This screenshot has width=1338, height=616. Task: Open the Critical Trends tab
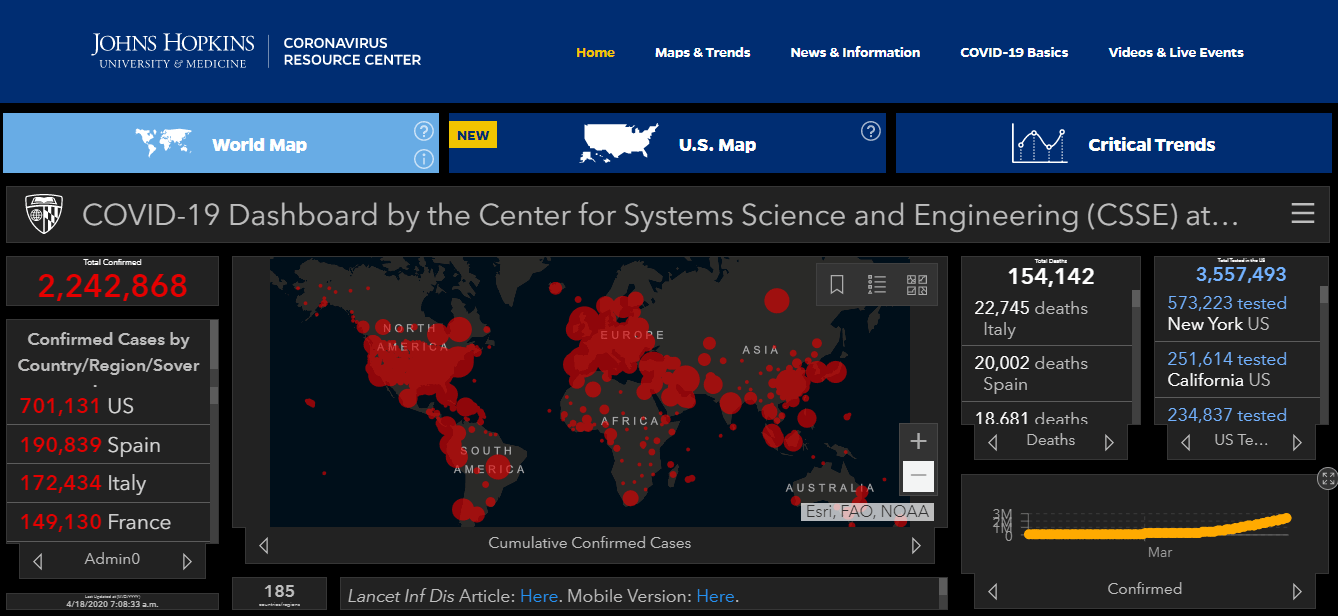1115,143
